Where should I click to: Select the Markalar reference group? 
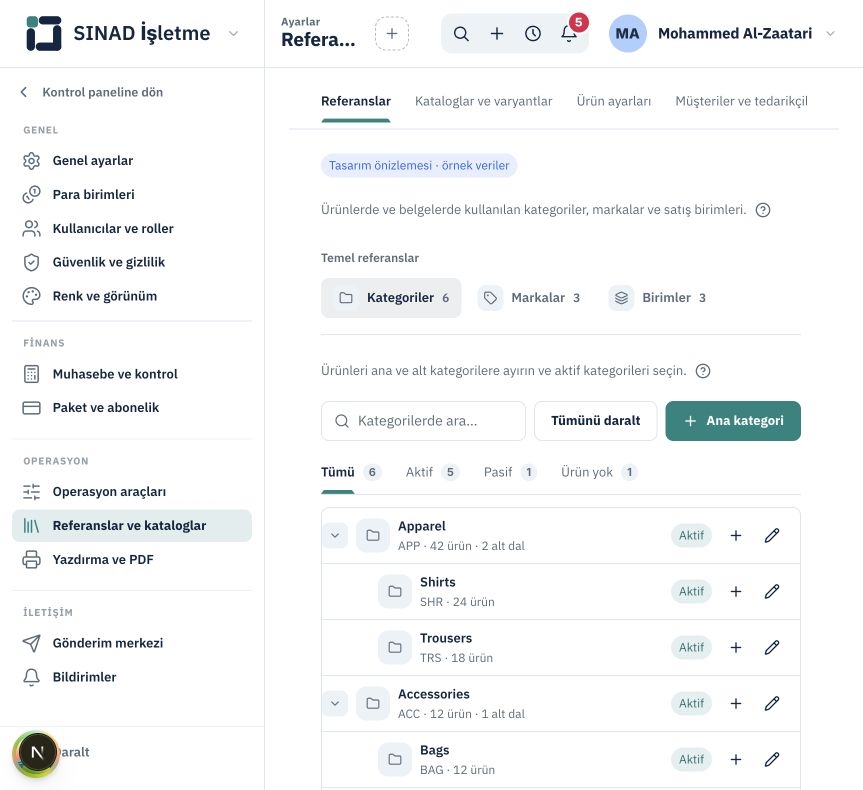point(529,298)
